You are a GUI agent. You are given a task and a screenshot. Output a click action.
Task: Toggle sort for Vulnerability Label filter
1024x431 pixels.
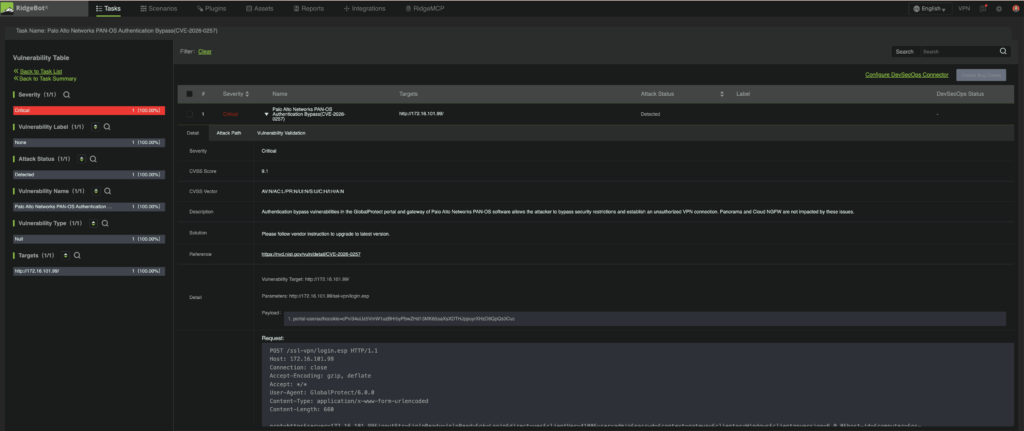(95, 127)
